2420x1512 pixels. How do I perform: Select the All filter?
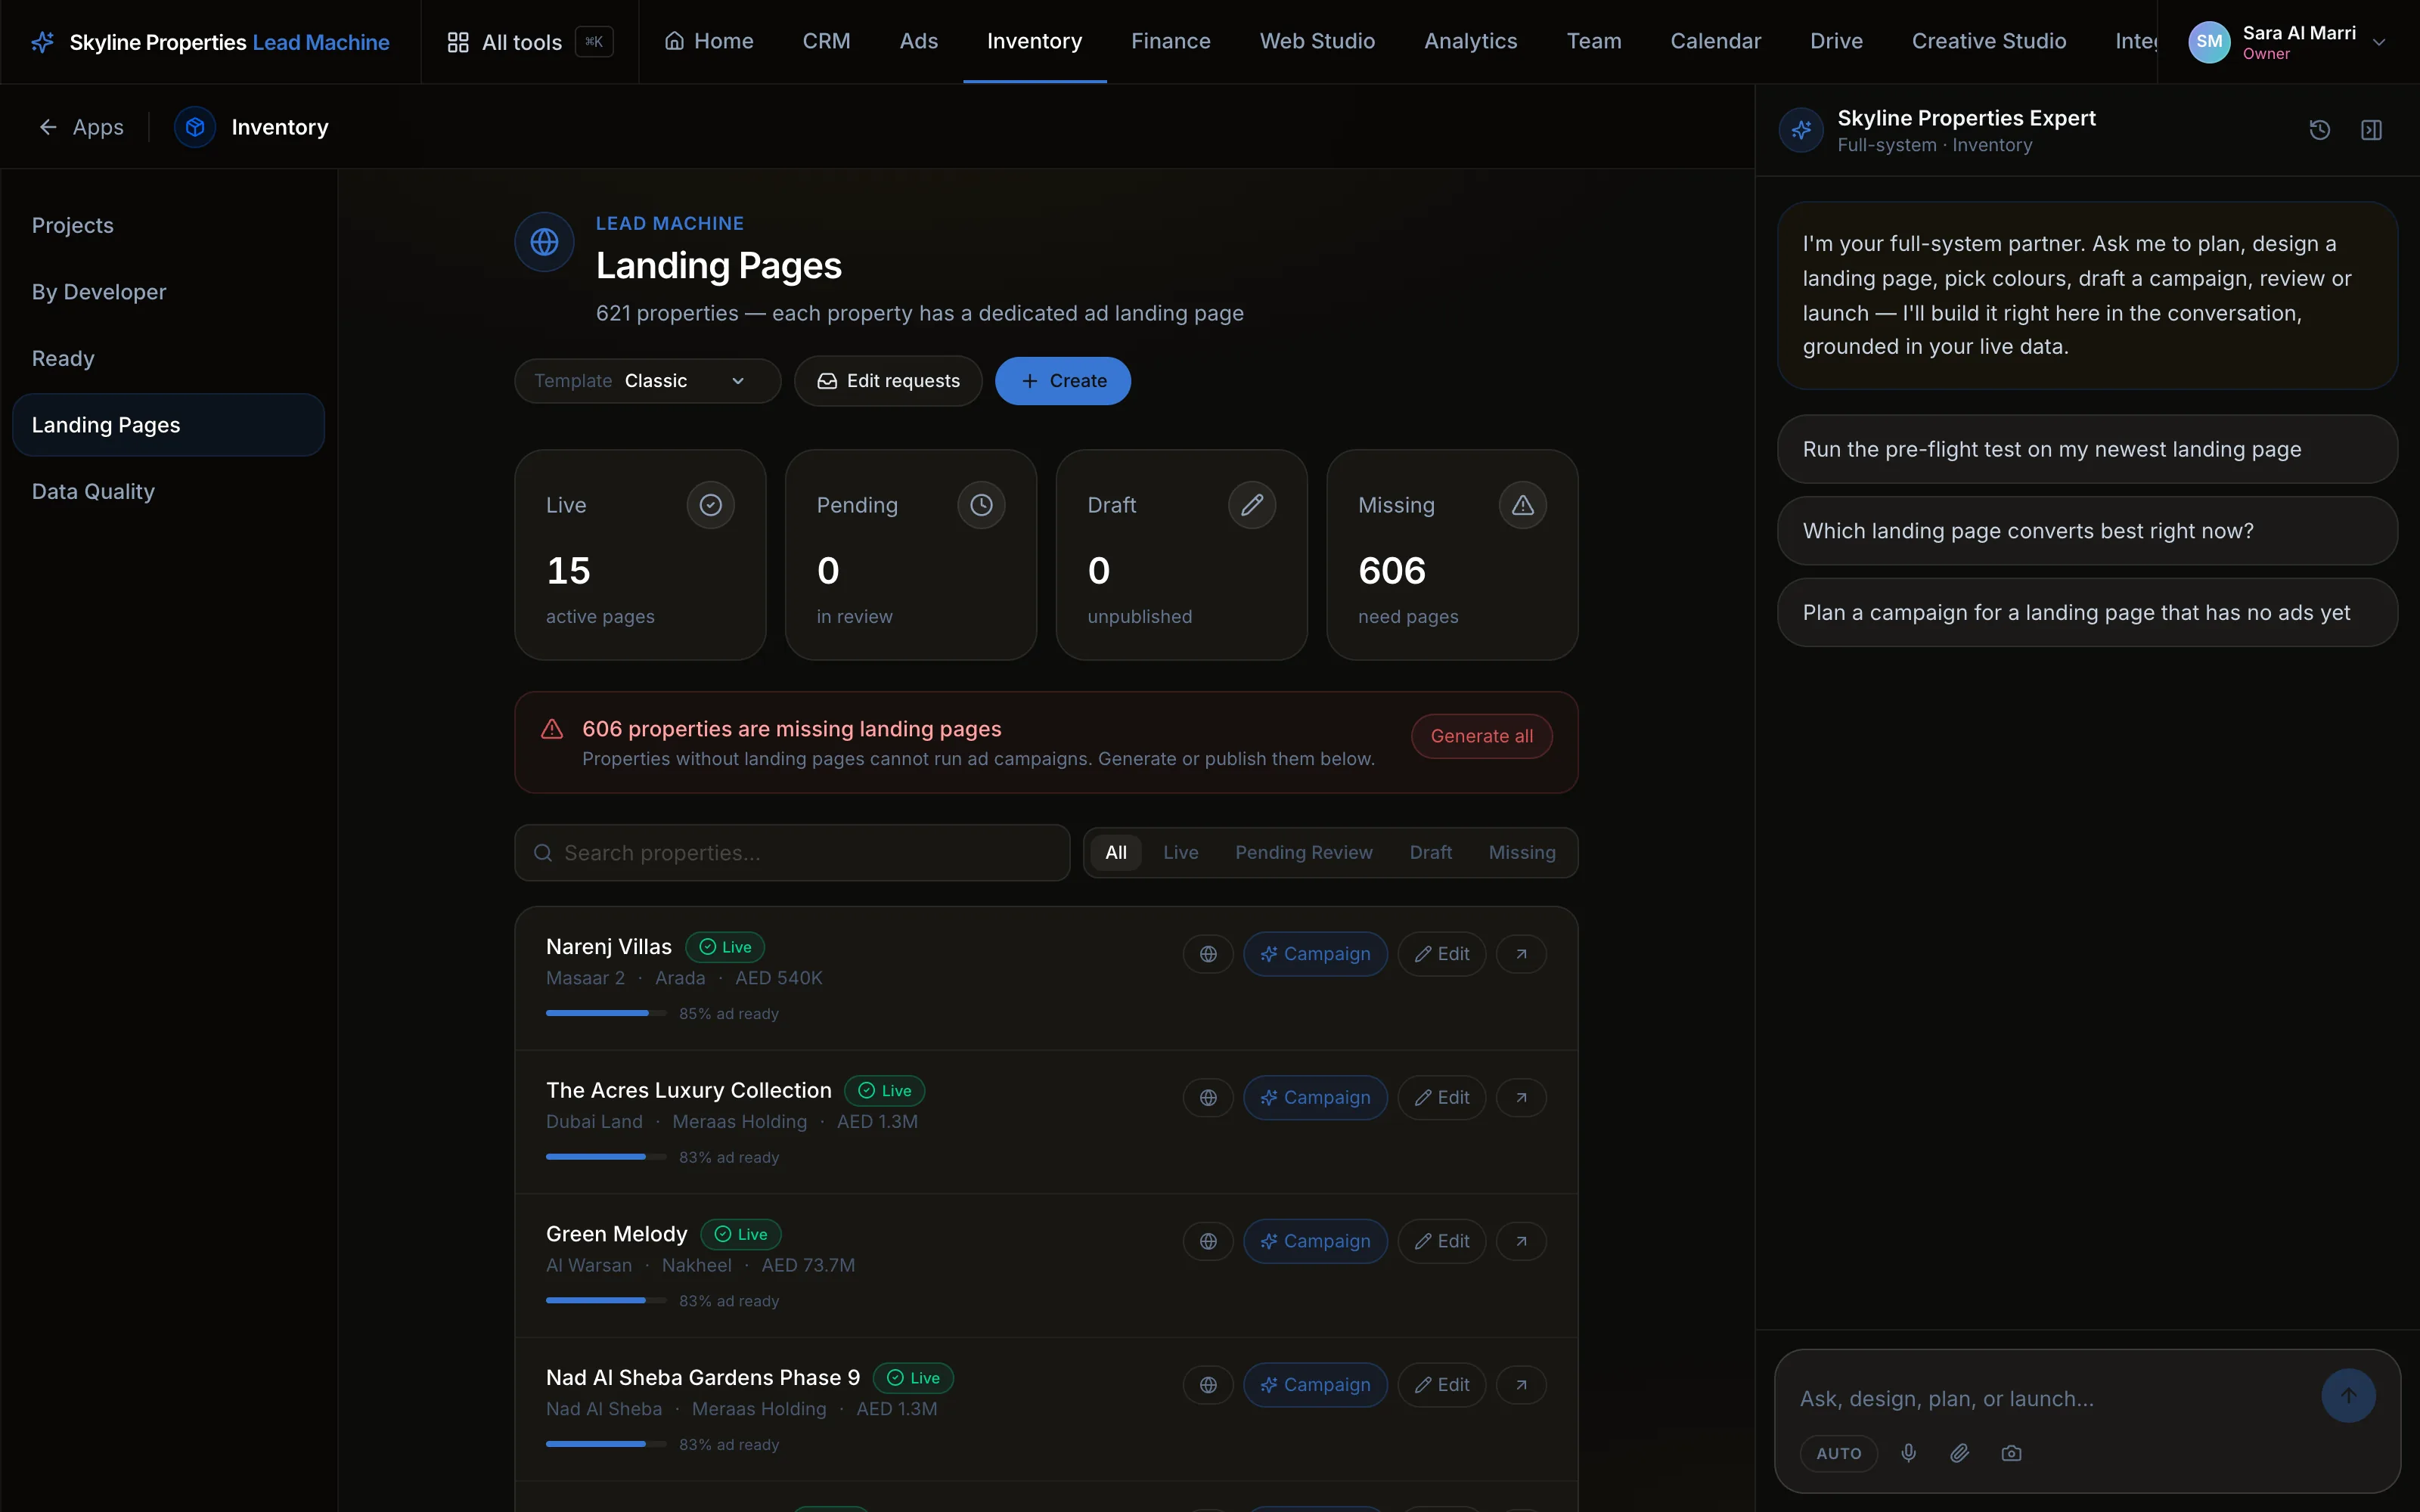pos(1116,852)
